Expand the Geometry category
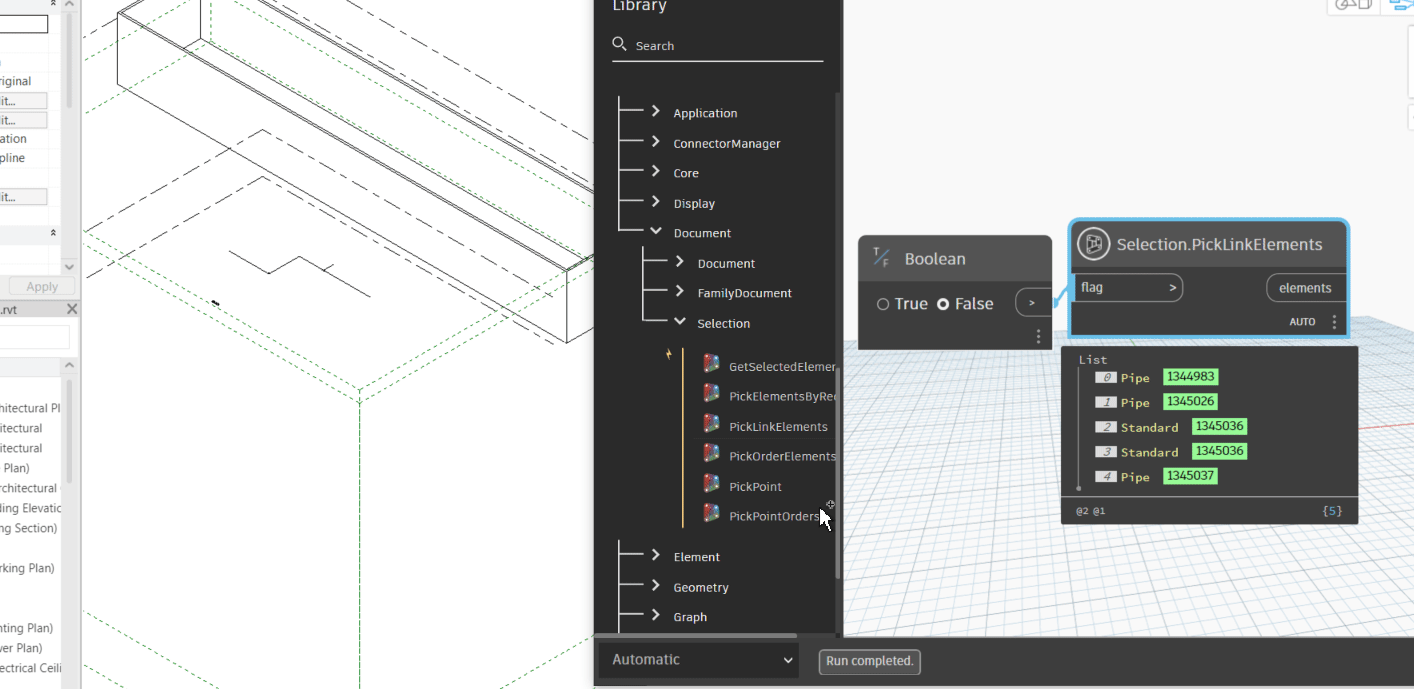1414x689 pixels. (656, 586)
